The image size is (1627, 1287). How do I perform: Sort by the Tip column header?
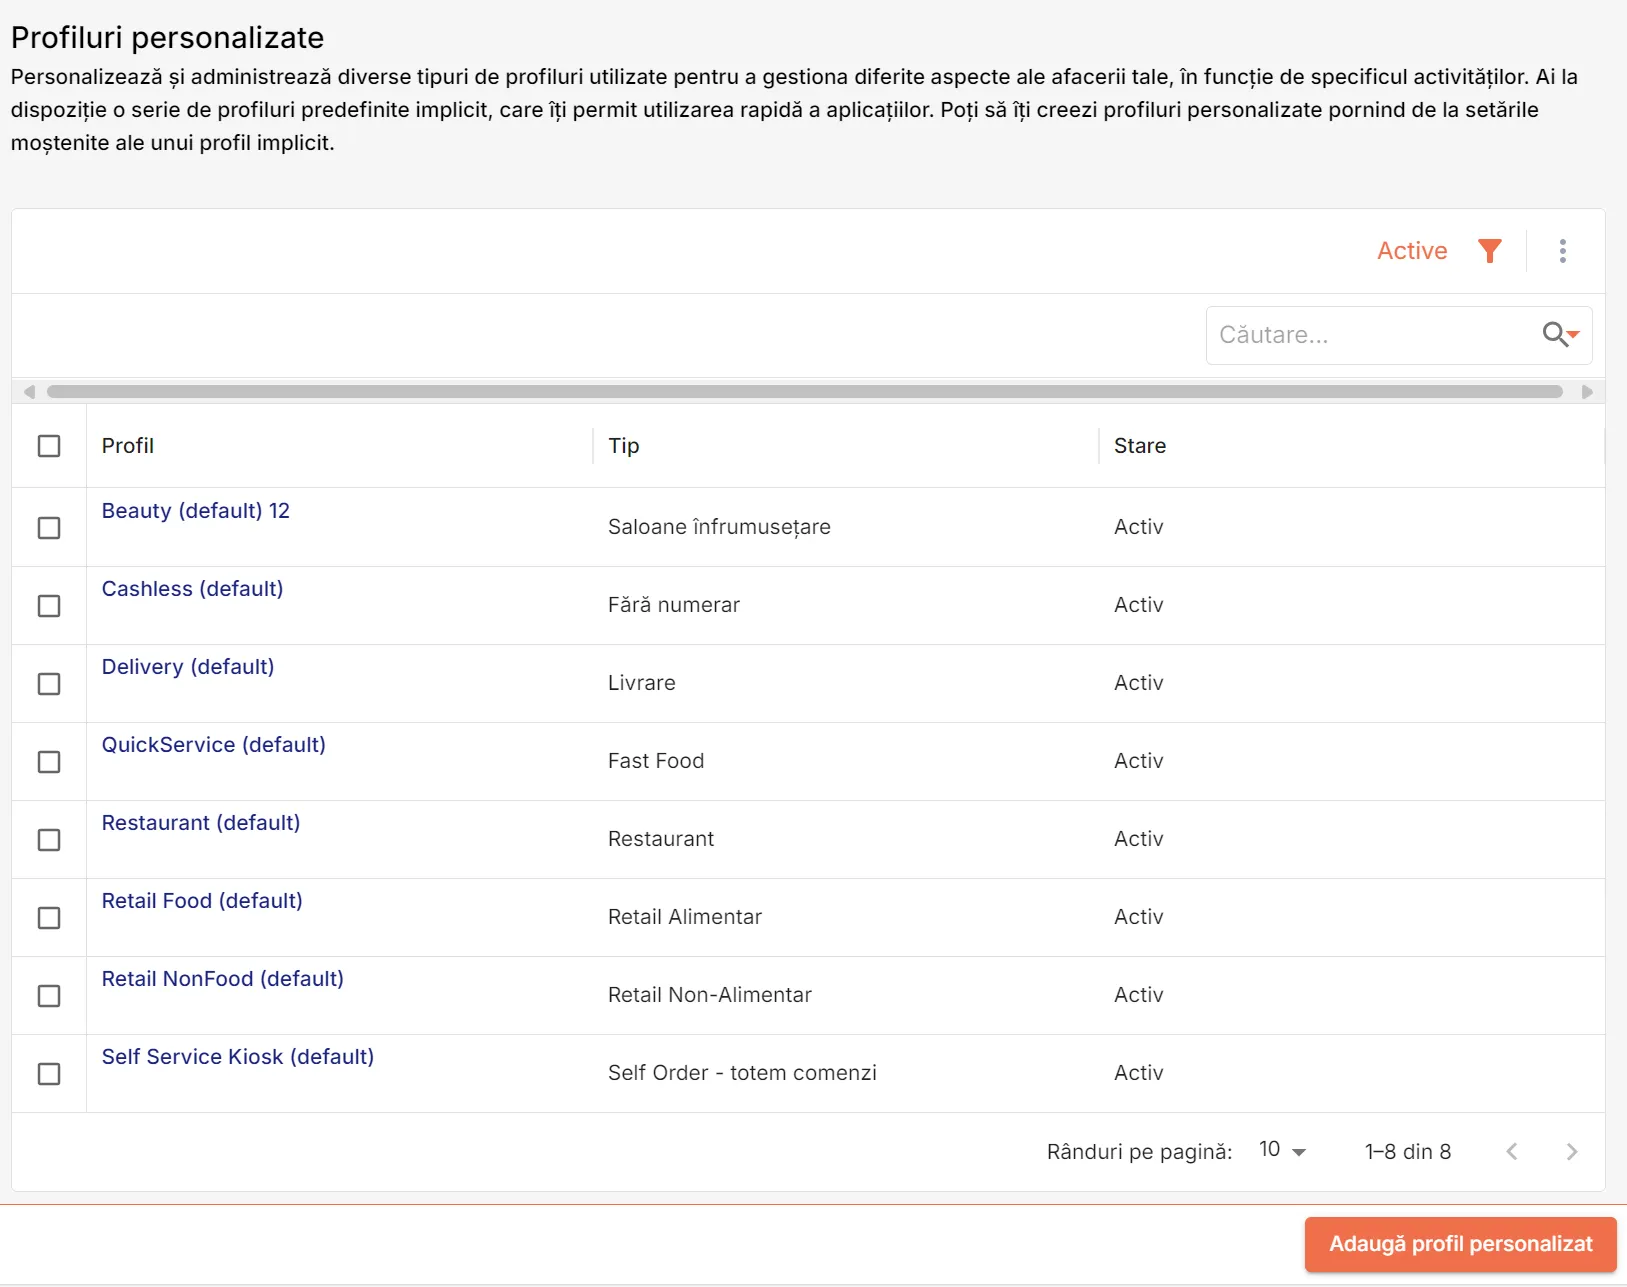point(624,446)
